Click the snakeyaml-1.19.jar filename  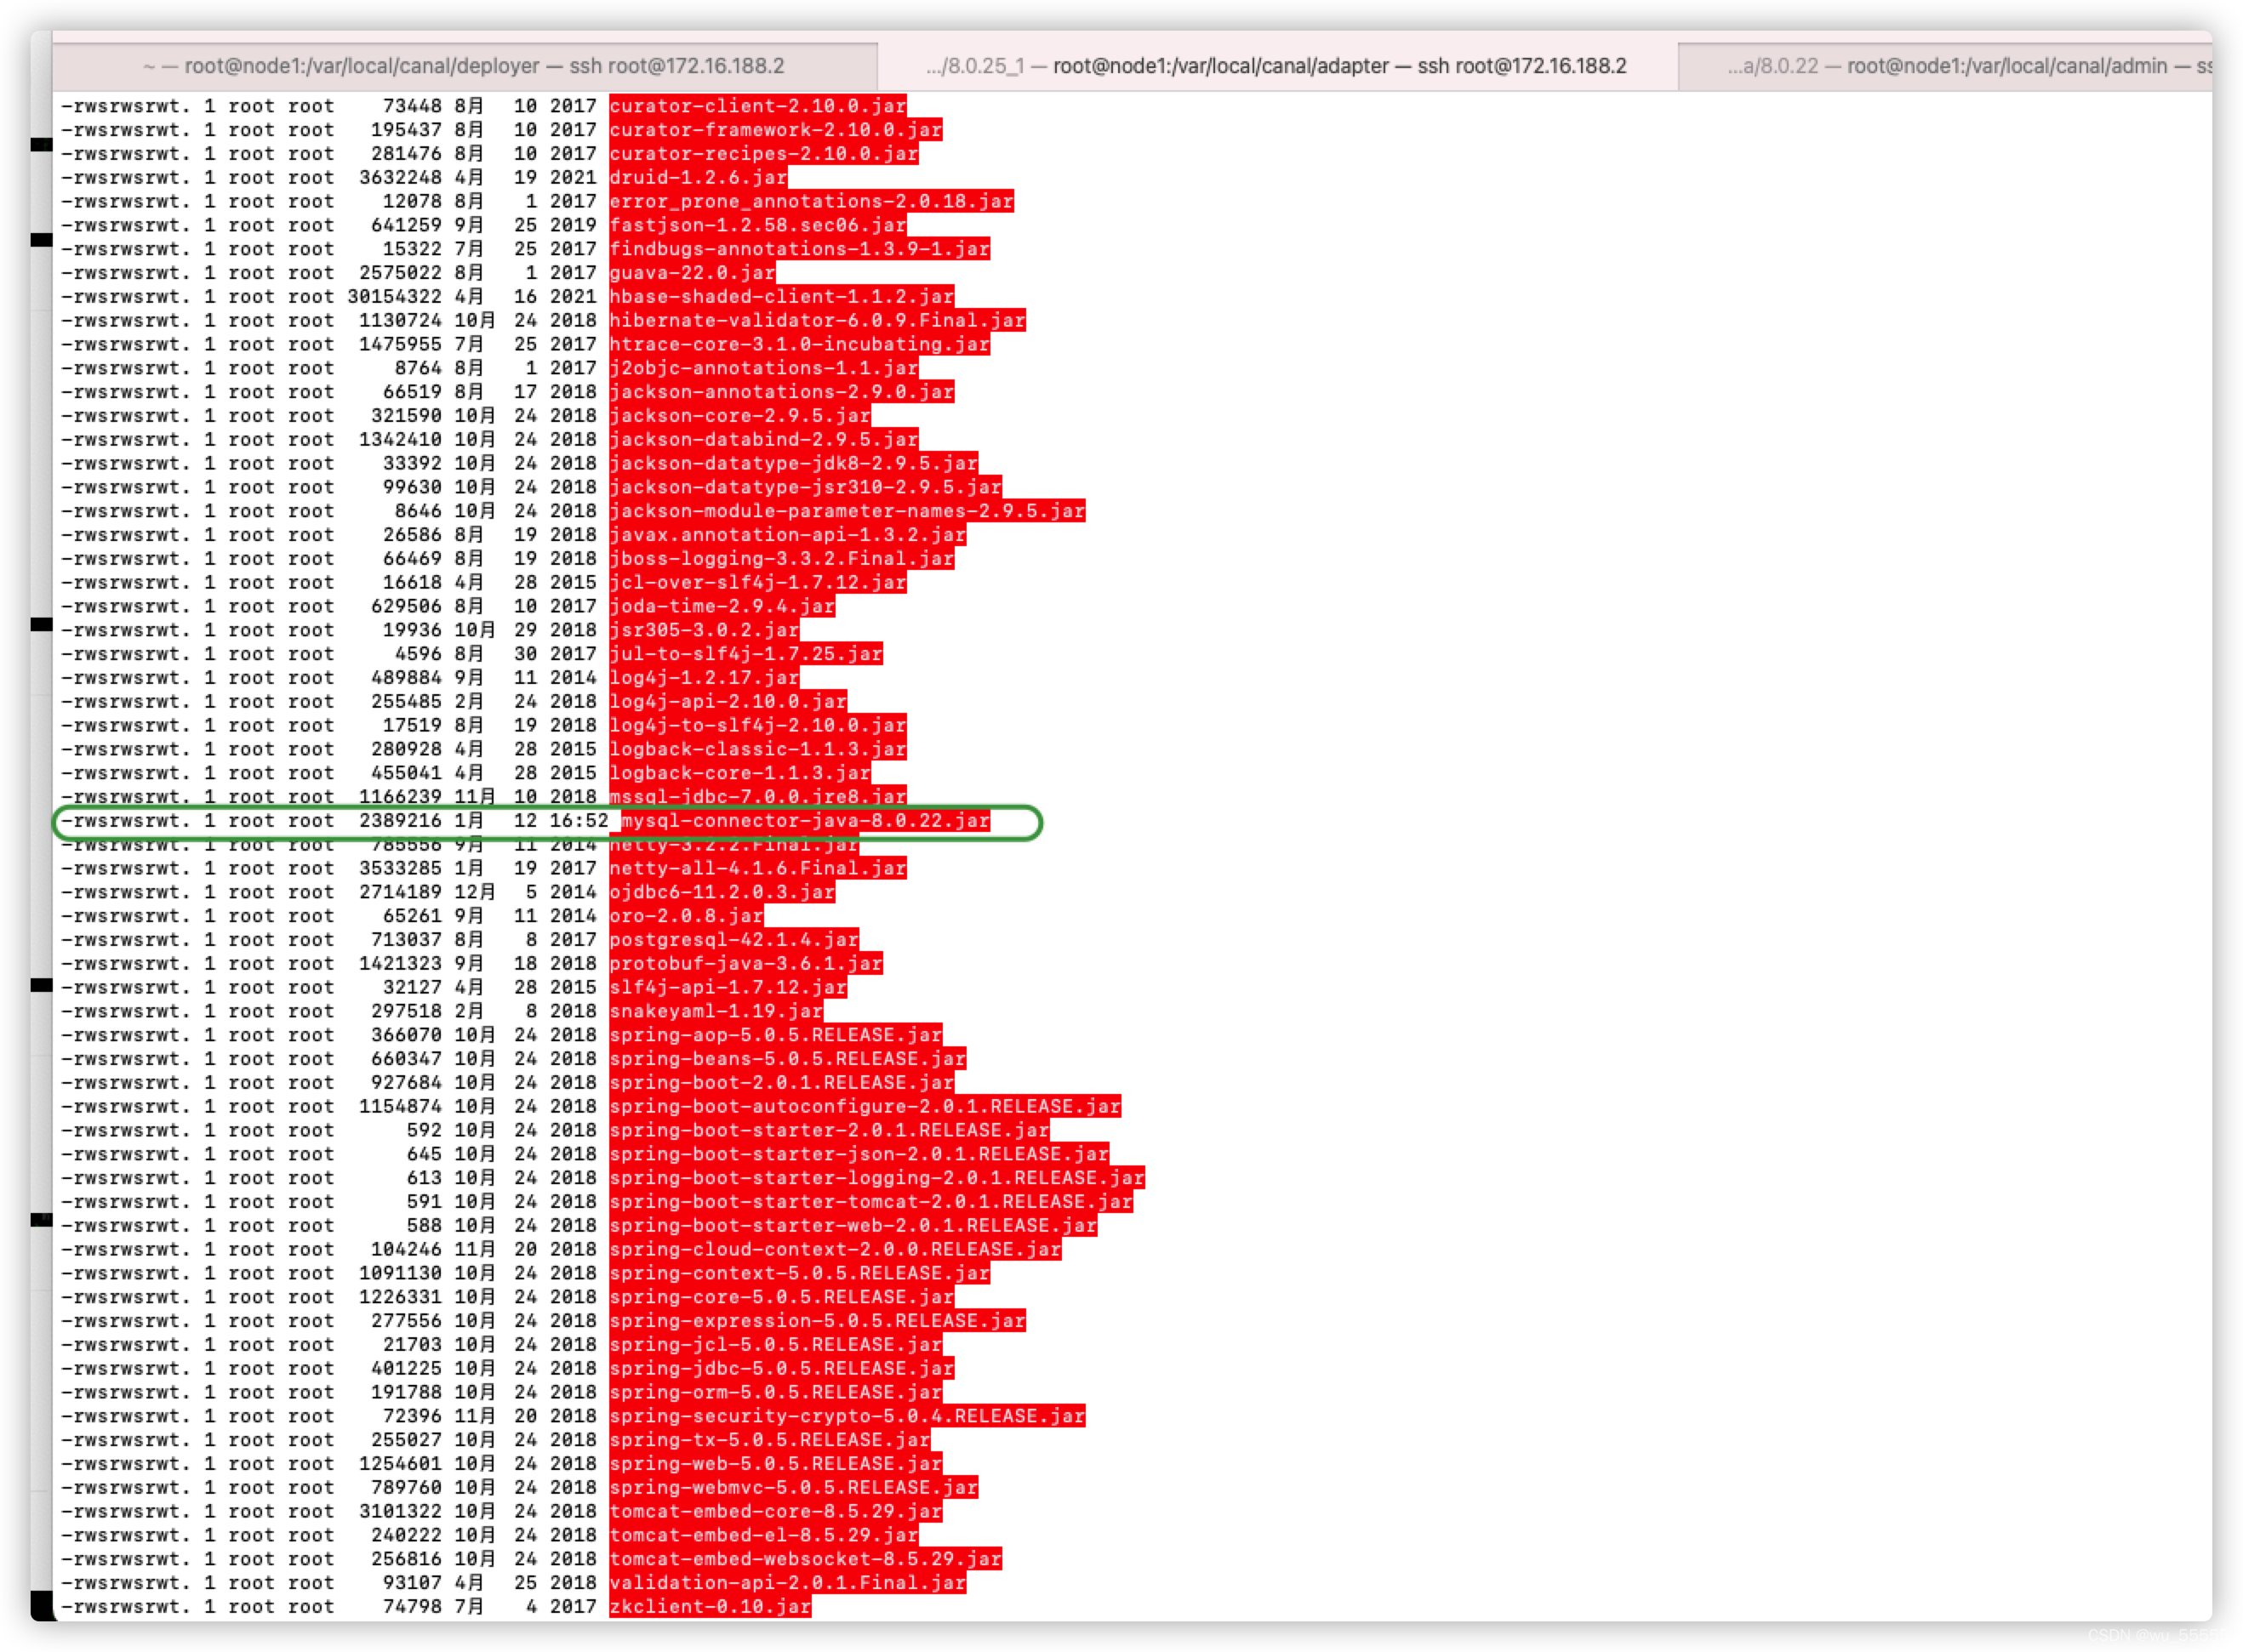(716, 1011)
